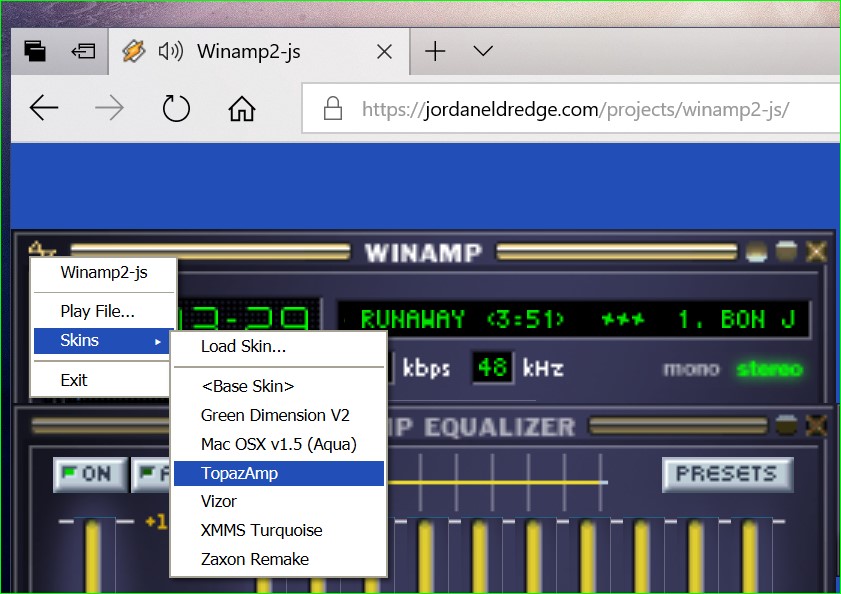Mute the tab using the speaker icon
Viewport: 841px width, 594px height.
pyautogui.click(x=171, y=52)
